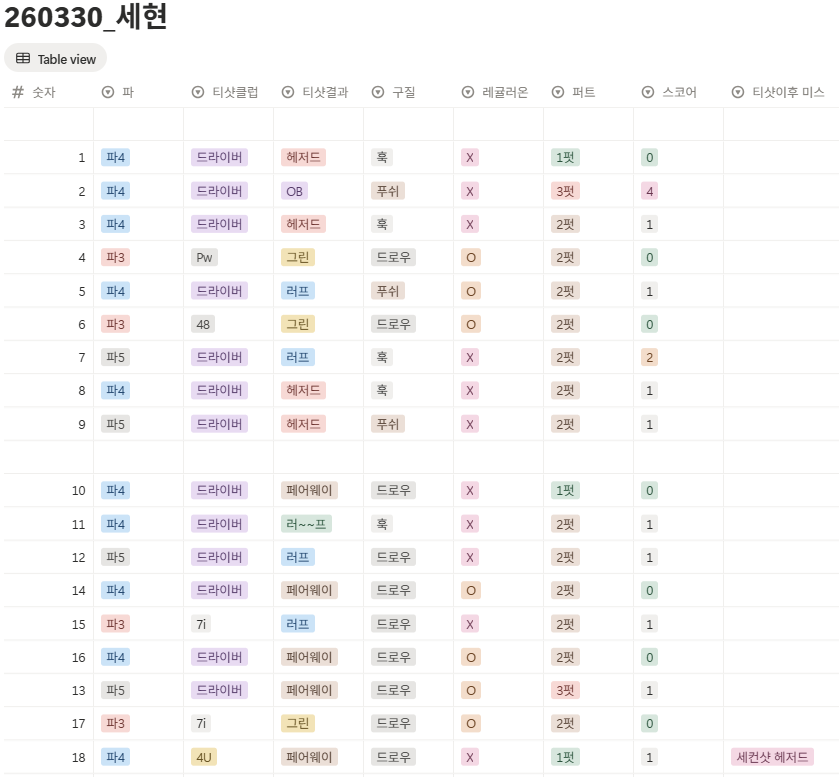Click the select icon beside 티샷결과 header
The height and width of the screenshot is (777, 839).
288,92
